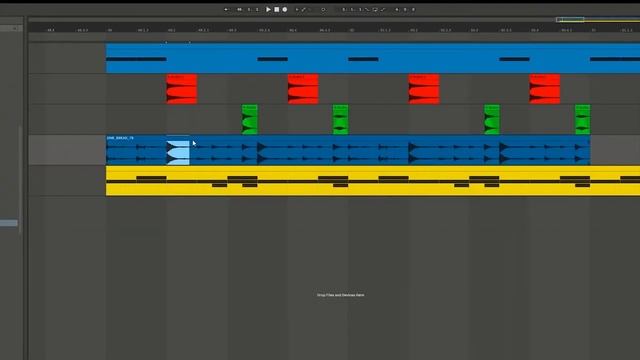Select the second red audio clip
Image resolution: width=640 pixels, height=360 pixels.
(303, 89)
